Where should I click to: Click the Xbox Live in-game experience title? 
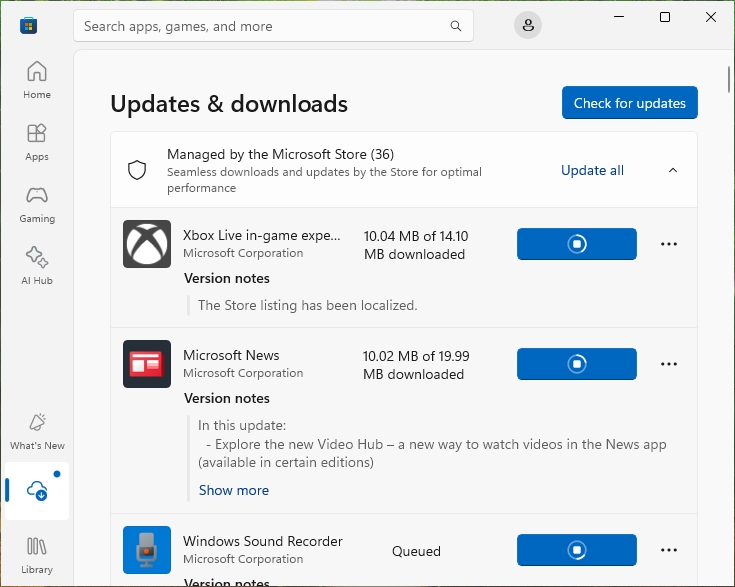pyautogui.click(x=262, y=235)
